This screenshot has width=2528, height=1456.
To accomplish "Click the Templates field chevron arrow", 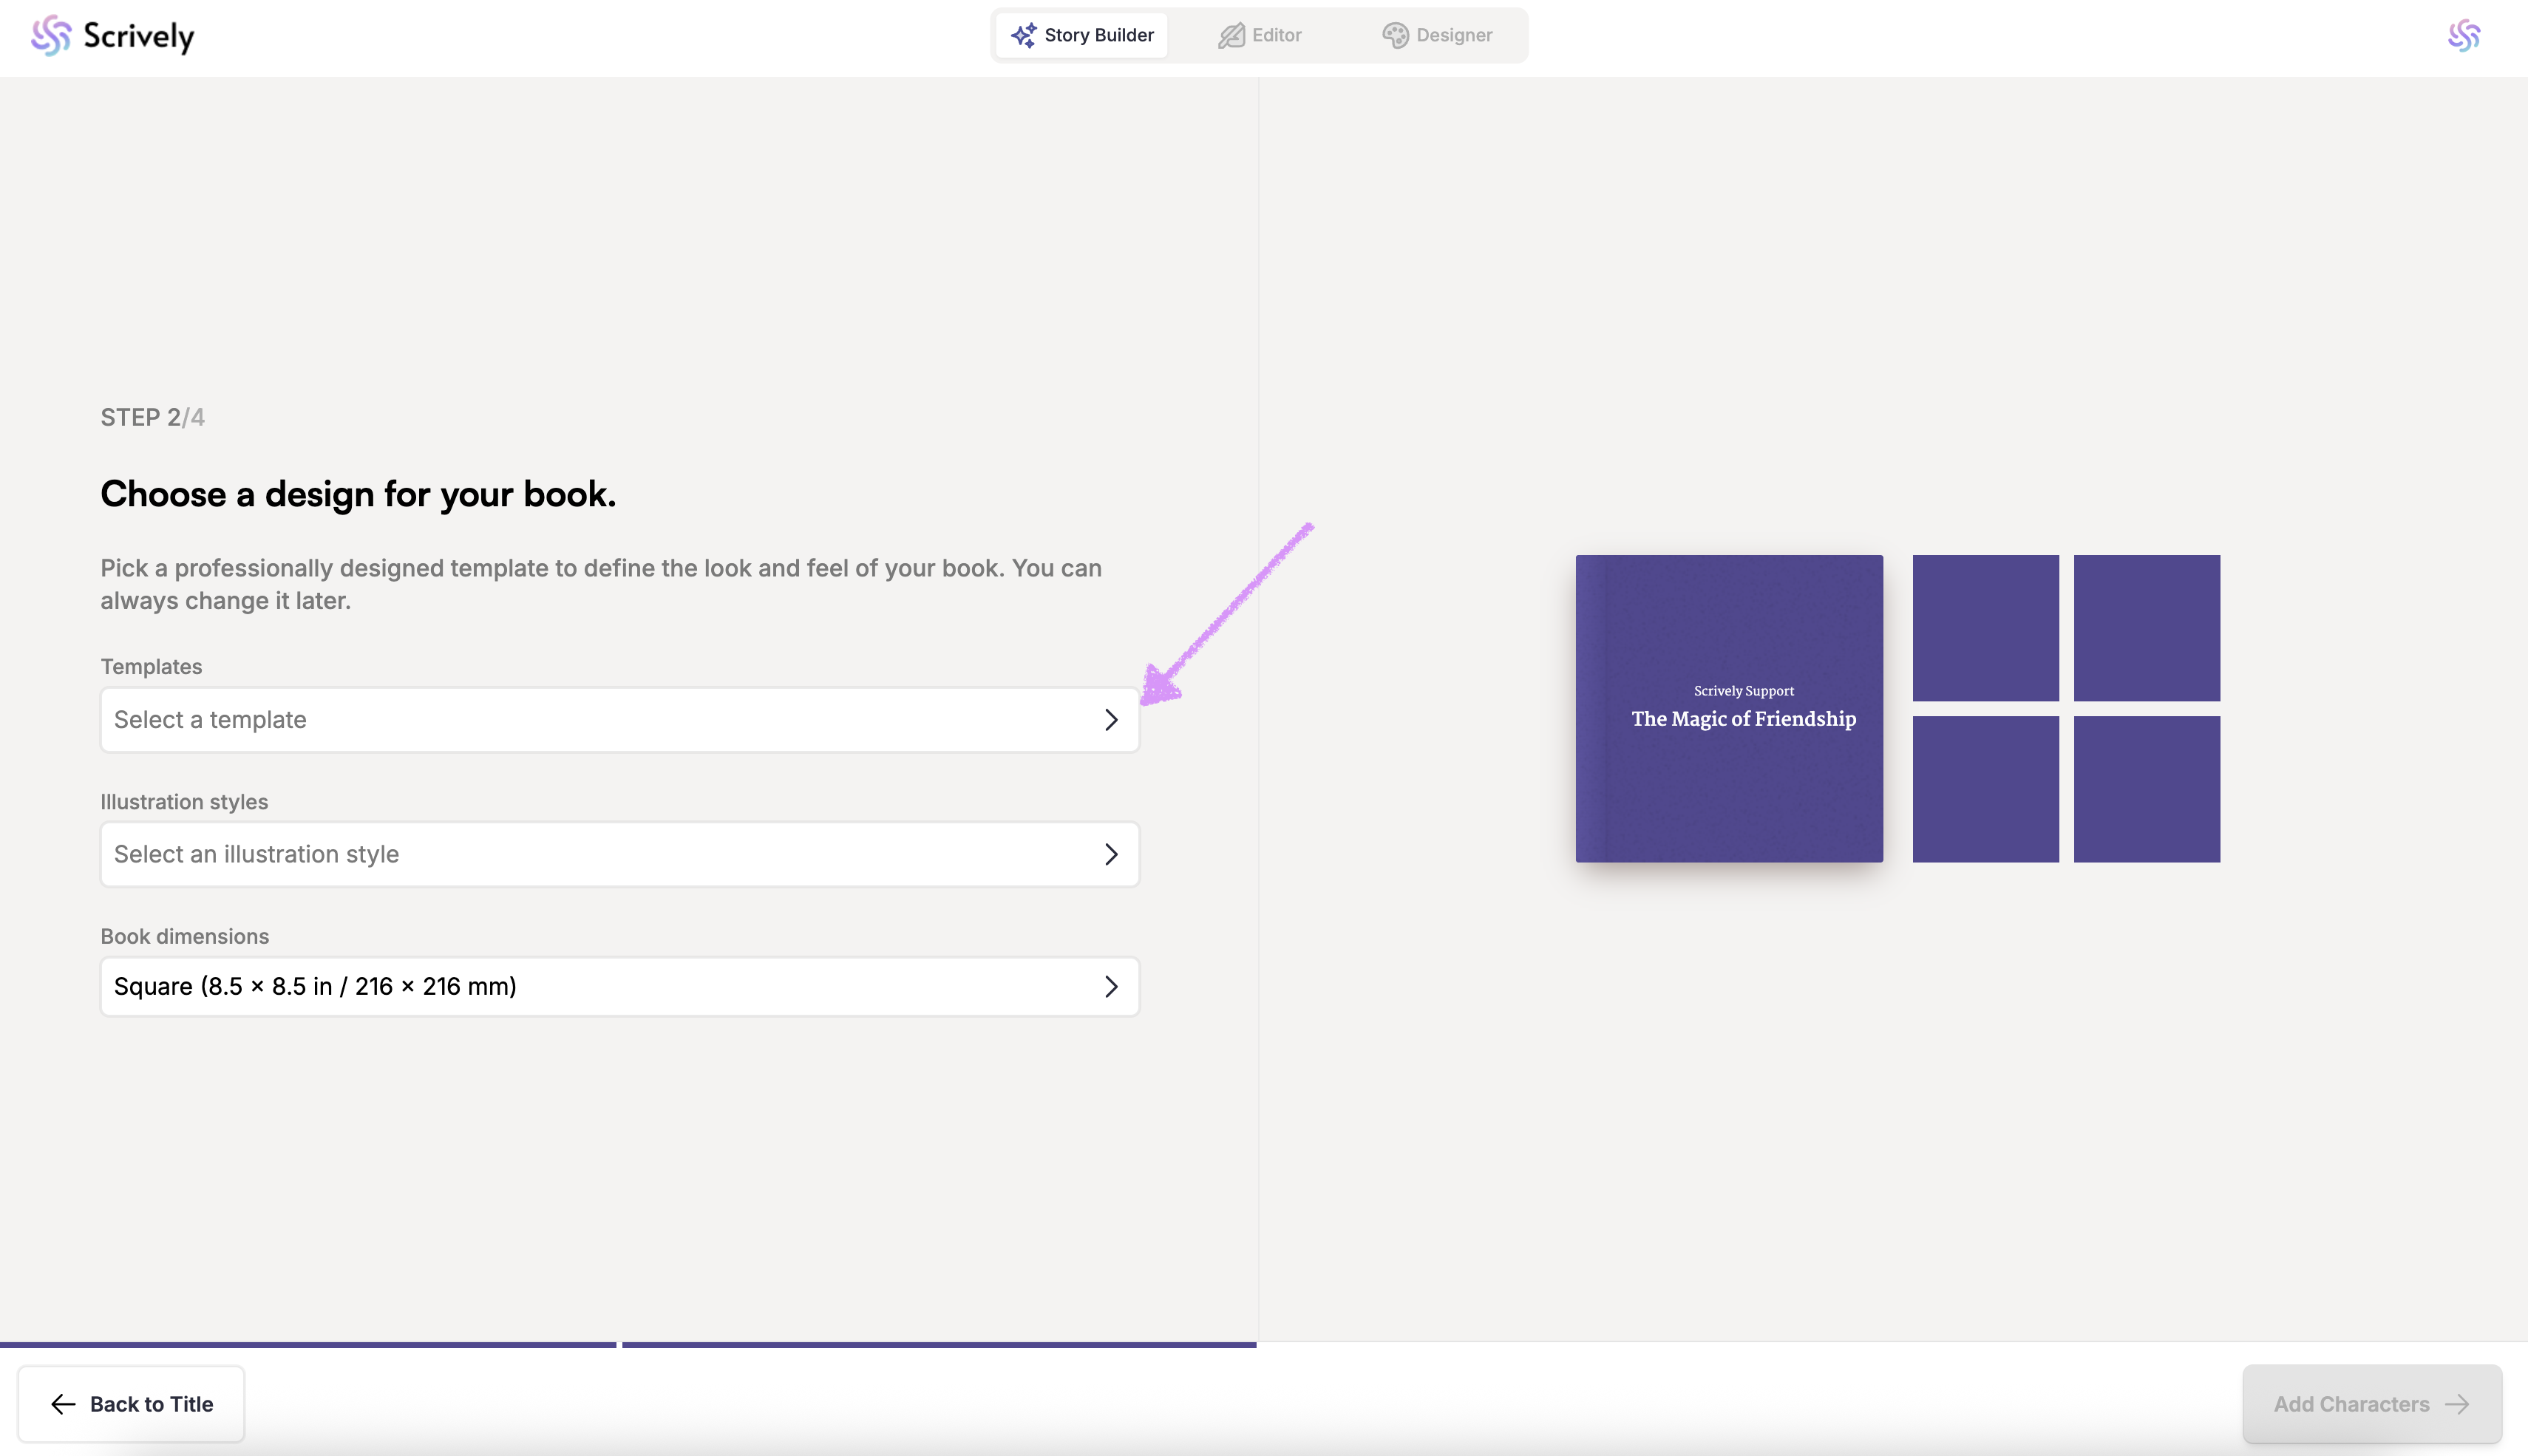I will point(1111,720).
